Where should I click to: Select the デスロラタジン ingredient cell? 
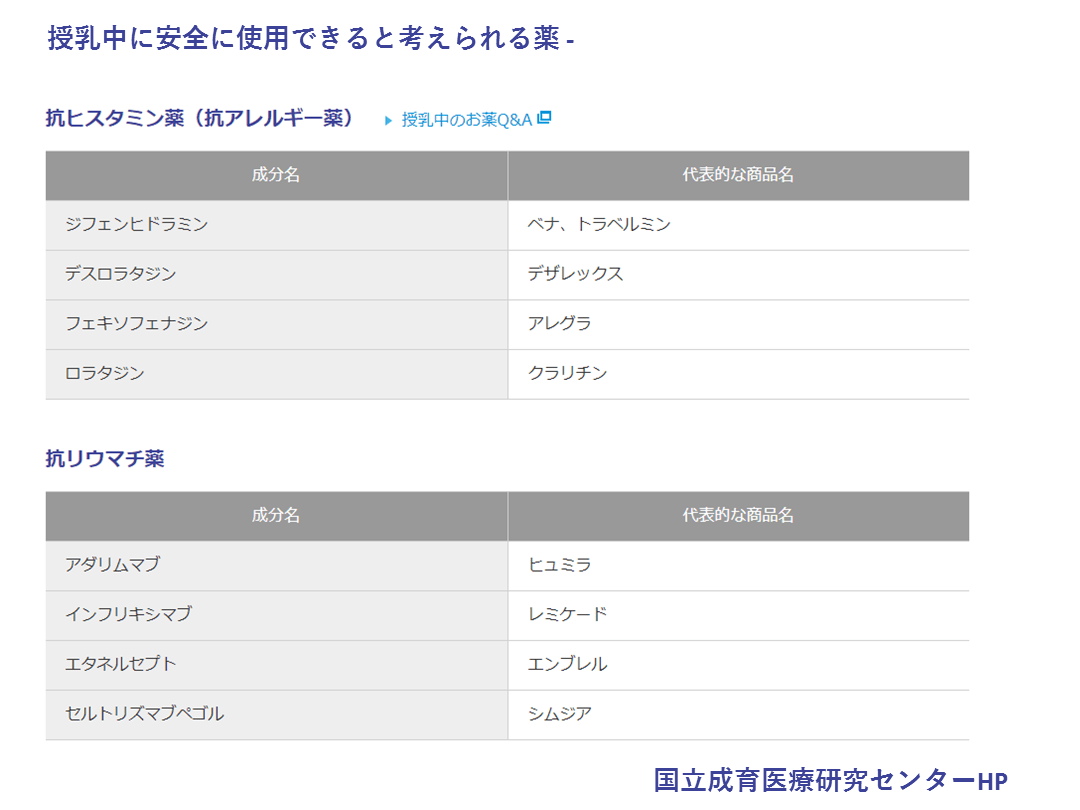120,274
